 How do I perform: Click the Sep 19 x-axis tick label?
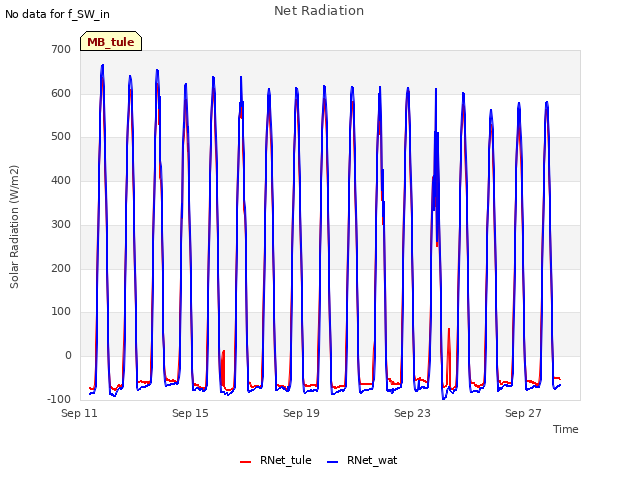301,413
